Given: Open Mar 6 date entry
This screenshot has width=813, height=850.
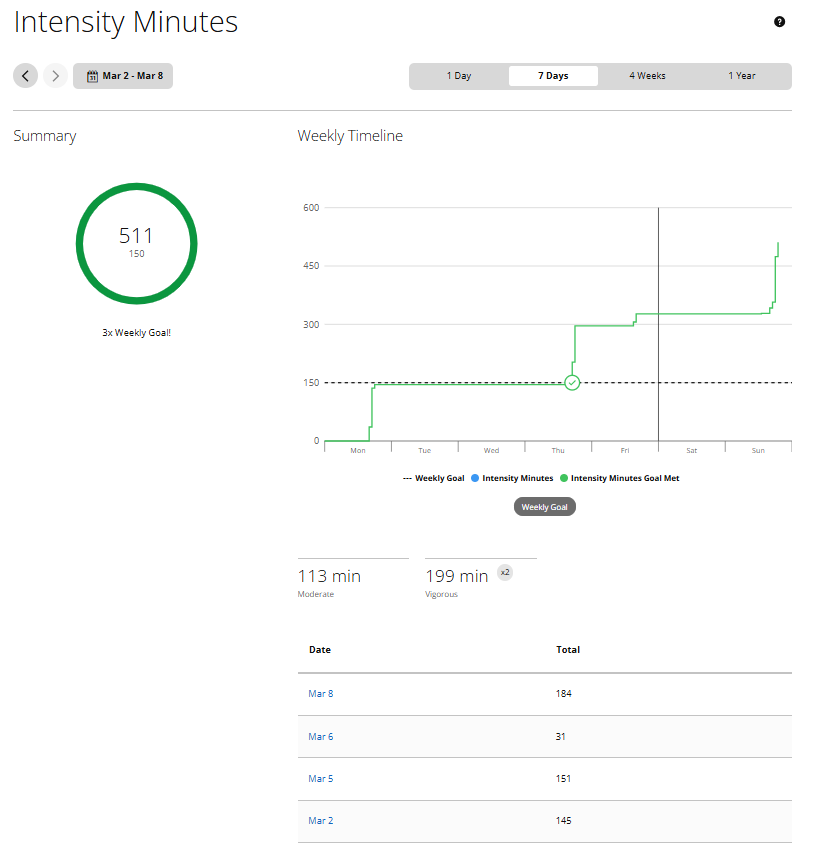Looking at the screenshot, I should pos(320,736).
